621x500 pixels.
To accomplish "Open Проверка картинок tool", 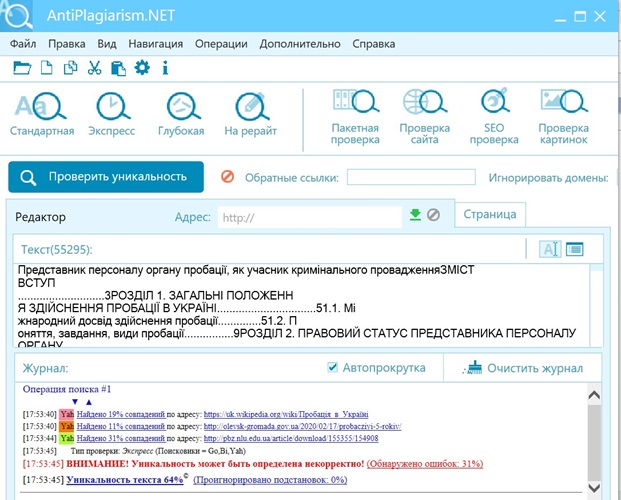I will pos(564,117).
